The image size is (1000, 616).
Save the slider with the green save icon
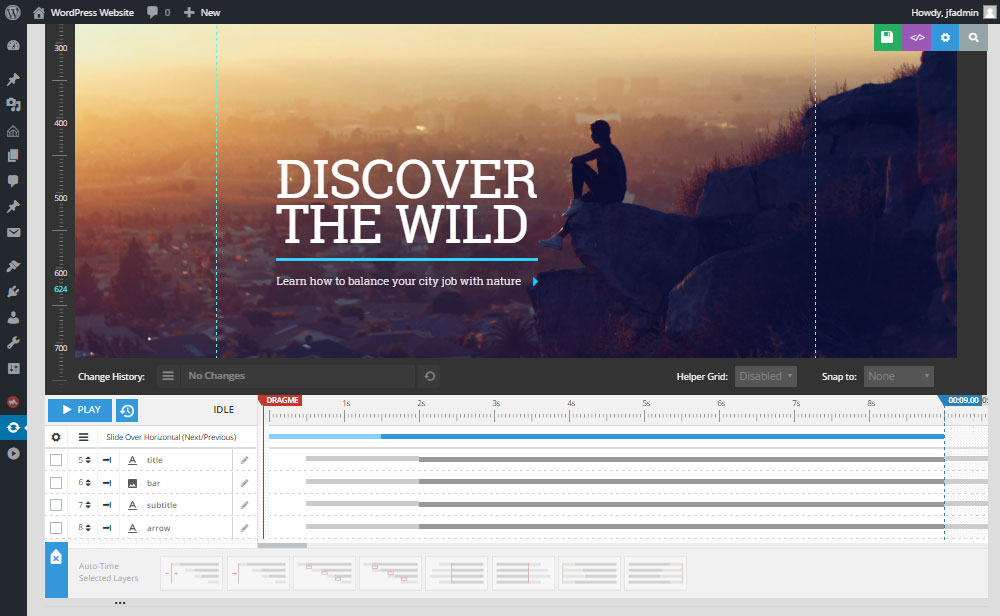click(887, 37)
